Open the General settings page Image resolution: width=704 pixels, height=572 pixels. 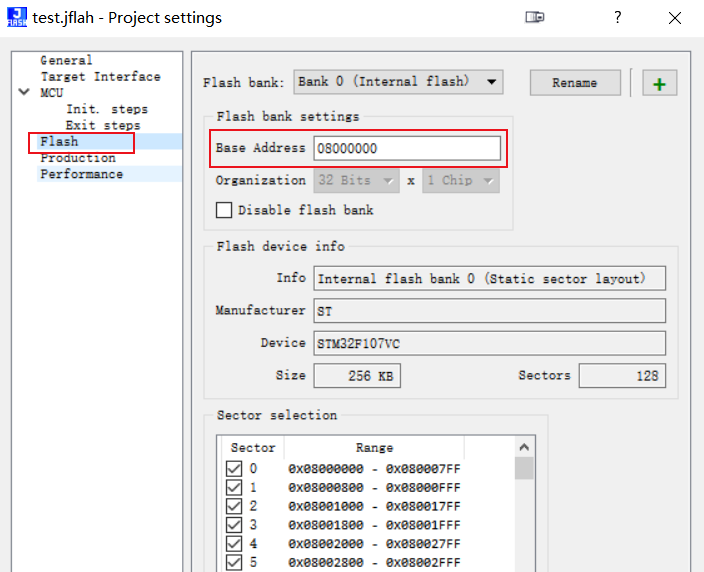click(x=66, y=60)
